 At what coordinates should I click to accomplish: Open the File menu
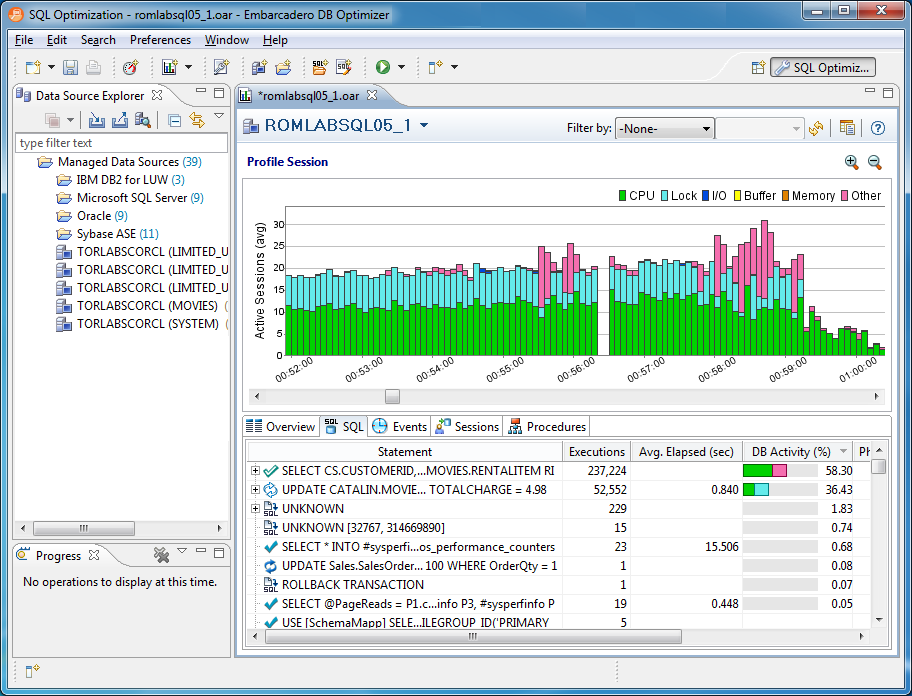[24, 40]
